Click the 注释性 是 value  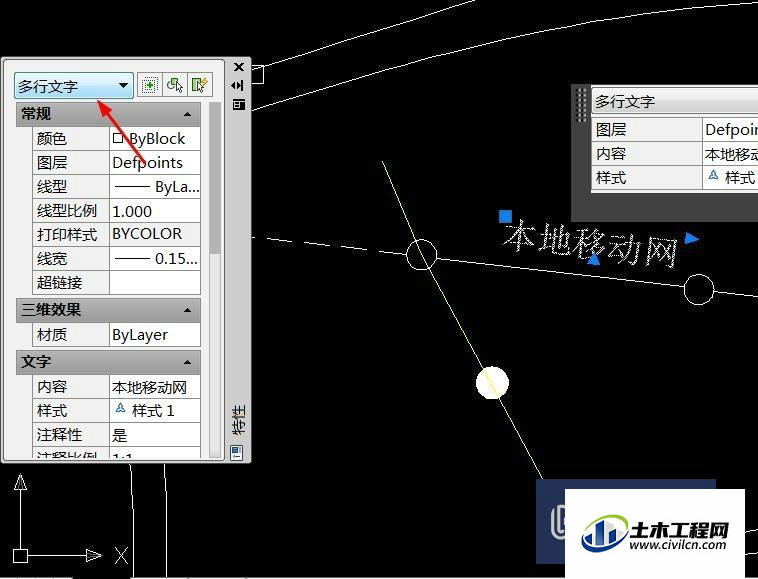coord(155,435)
